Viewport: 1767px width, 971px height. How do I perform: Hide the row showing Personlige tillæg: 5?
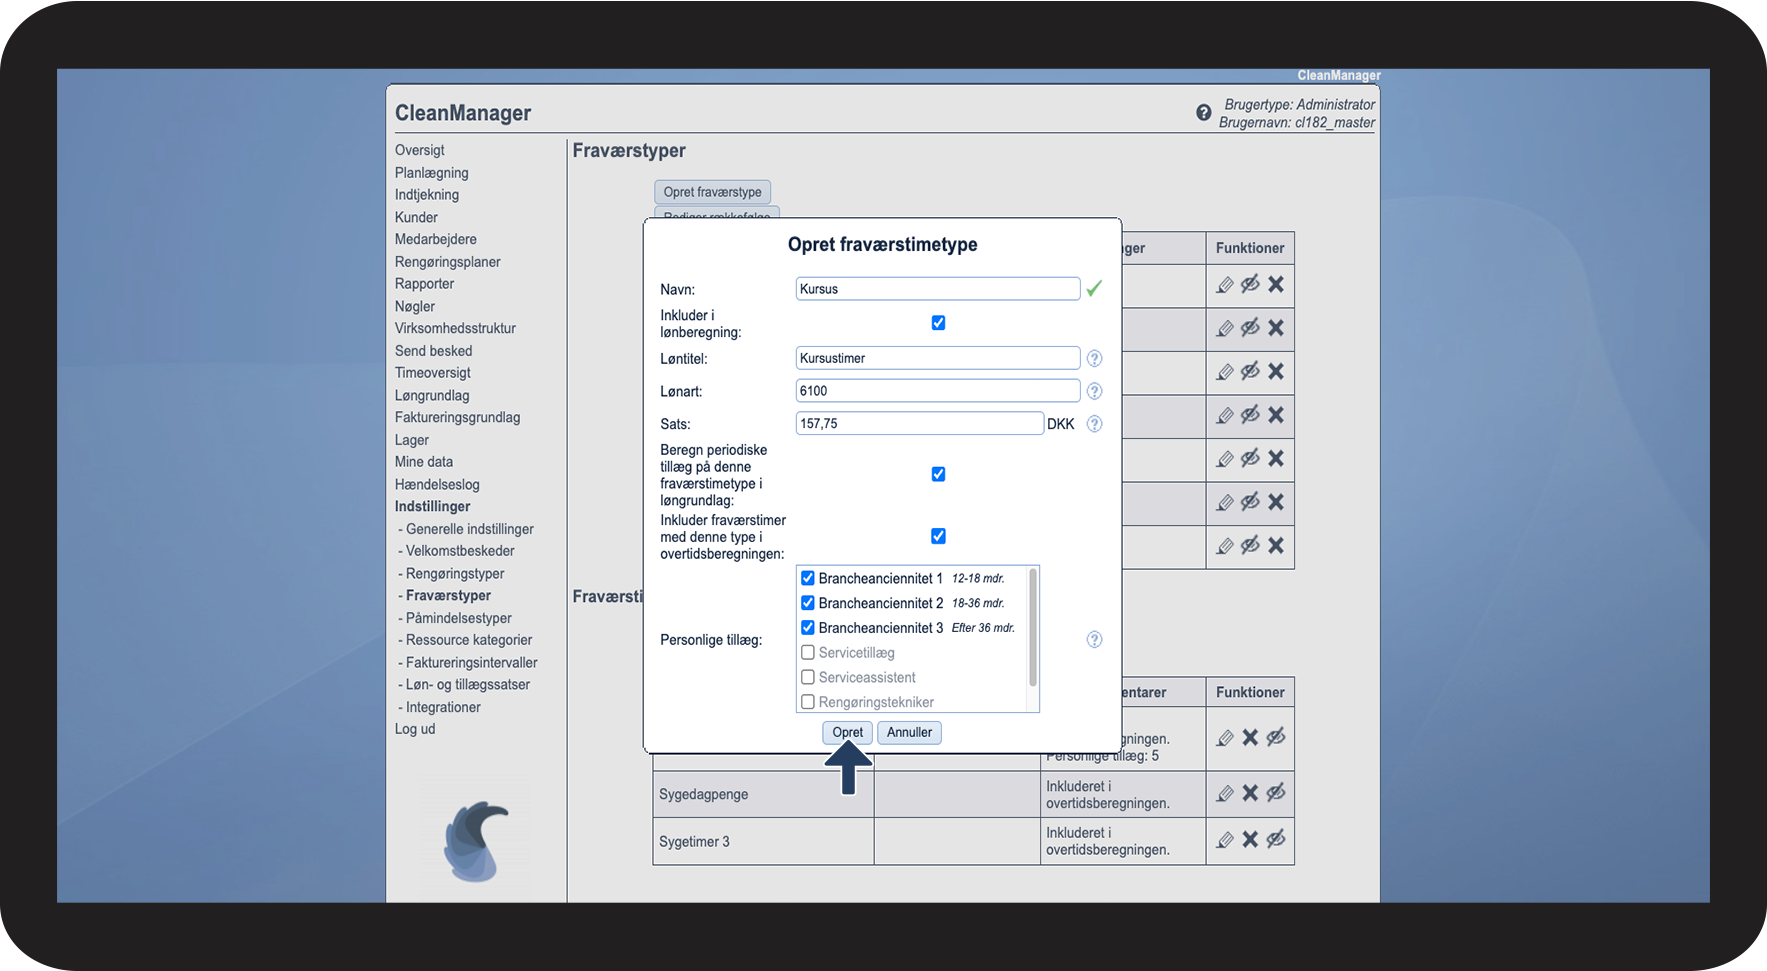[1276, 737]
